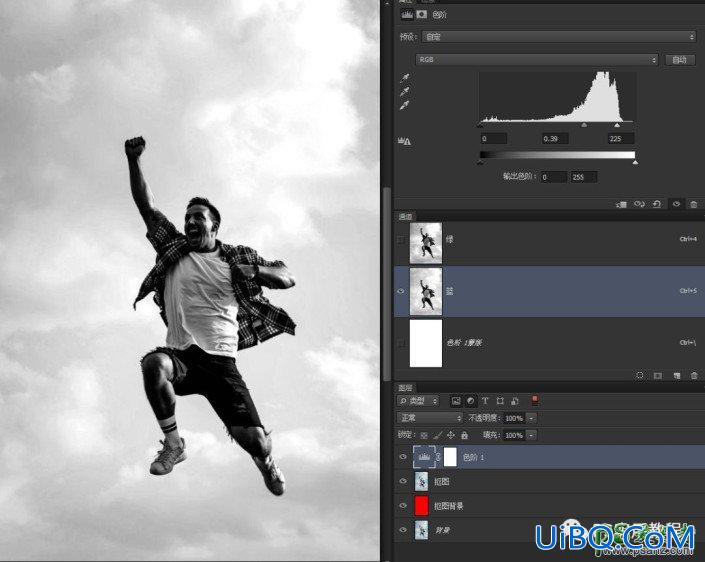Filter layers by type layers T icon

(485, 401)
